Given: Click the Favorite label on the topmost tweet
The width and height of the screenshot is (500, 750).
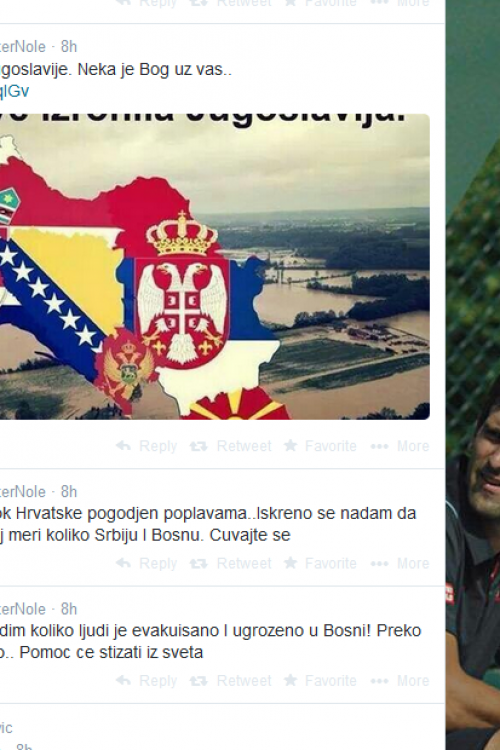Looking at the screenshot, I should pos(331,3).
